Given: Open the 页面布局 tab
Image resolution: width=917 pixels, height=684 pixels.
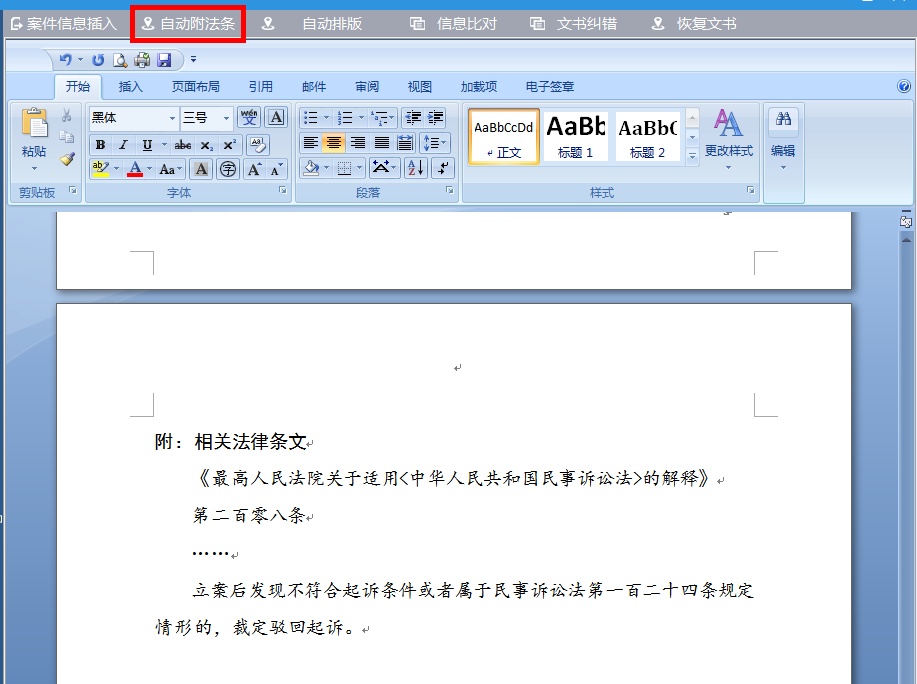Looking at the screenshot, I should [x=195, y=87].
